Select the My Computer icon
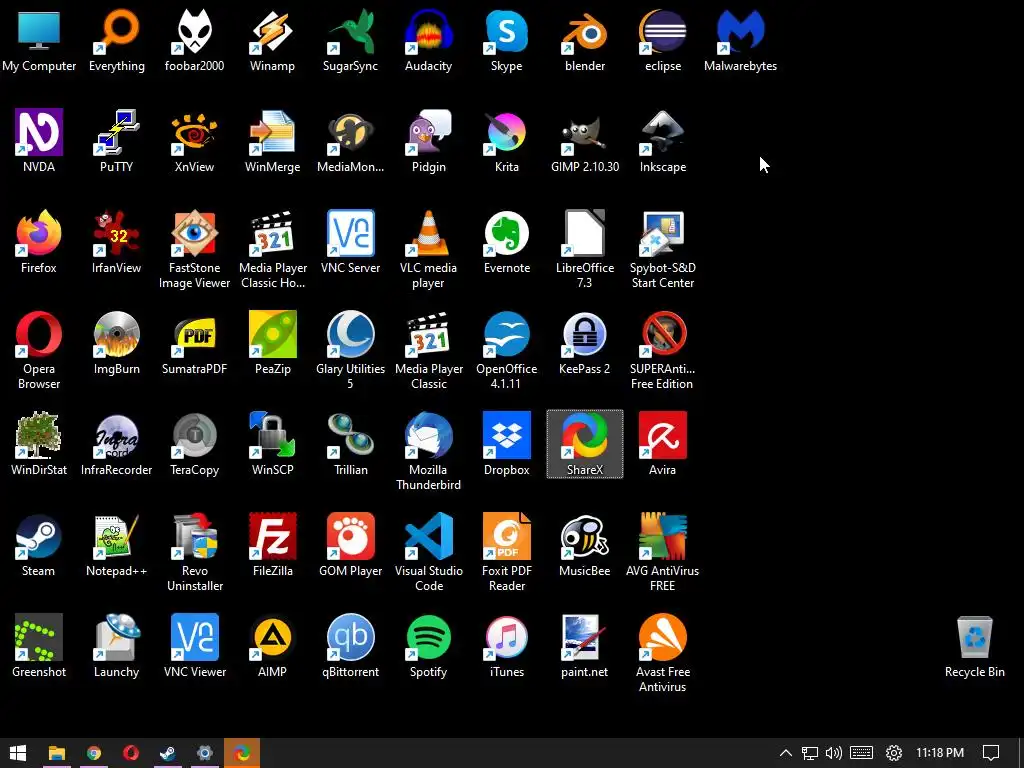The image size is (1024, 768). [39, 40]
